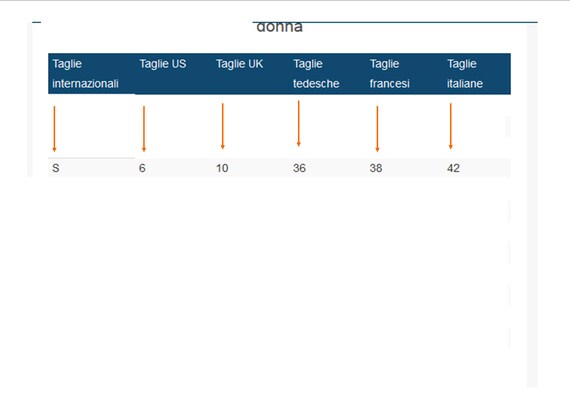
Task: Select the Taglie tedesche header cell
Action: tap(328, 74)
